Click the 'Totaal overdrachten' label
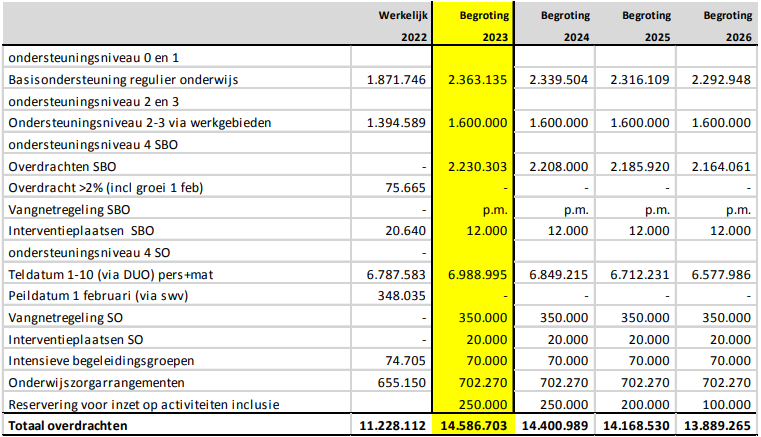The width and height of the screenshot is (761, 437). [67, 426]
